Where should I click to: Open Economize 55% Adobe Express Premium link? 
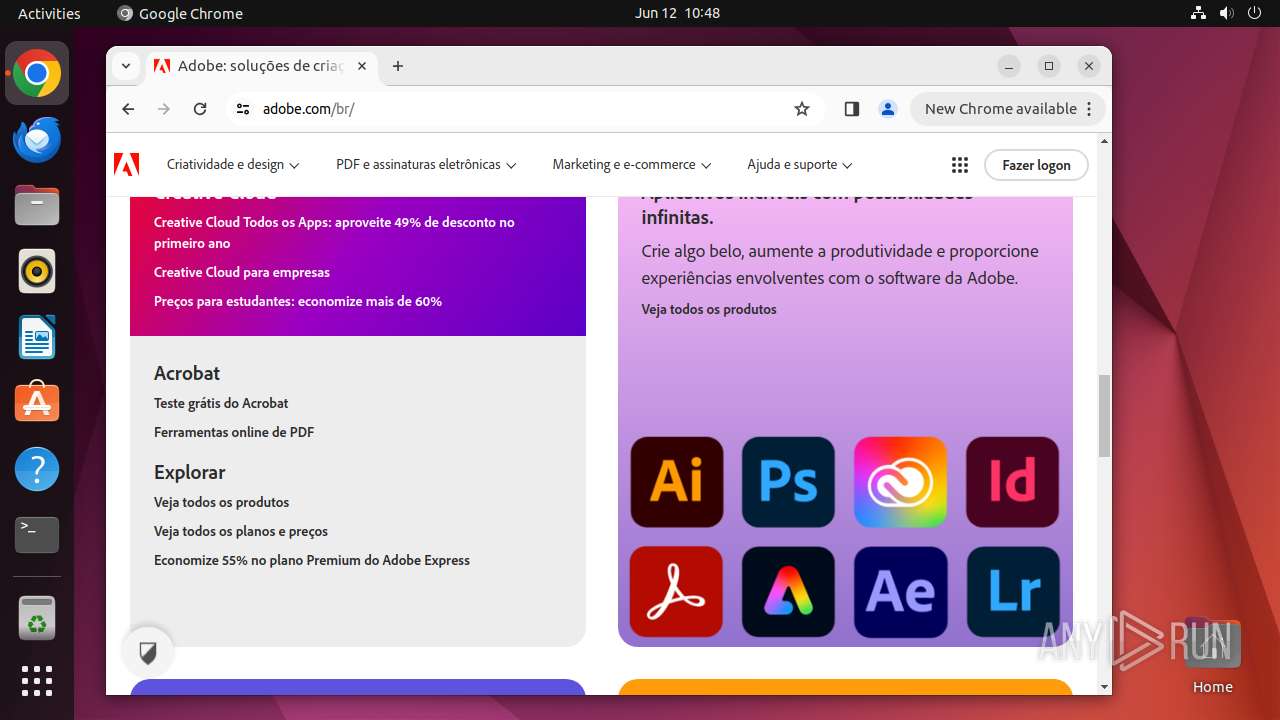[x=312, y=560]
